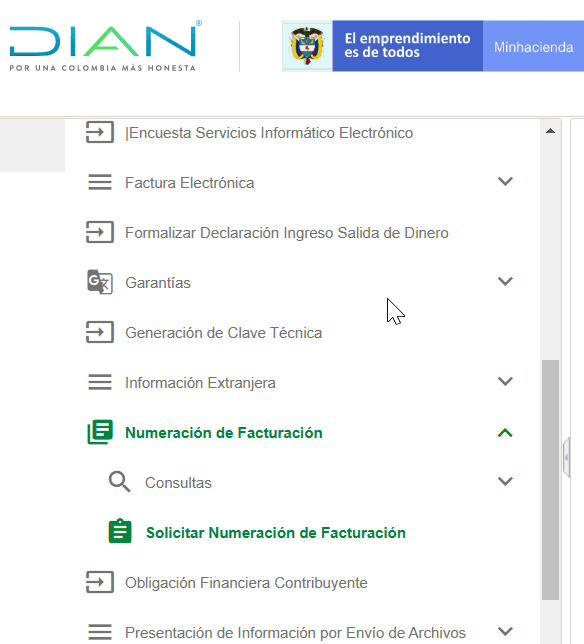Click the green document-stack icon for Numeración de Facturación
This screenshot has height=644, width=584.
pos(100,432)
